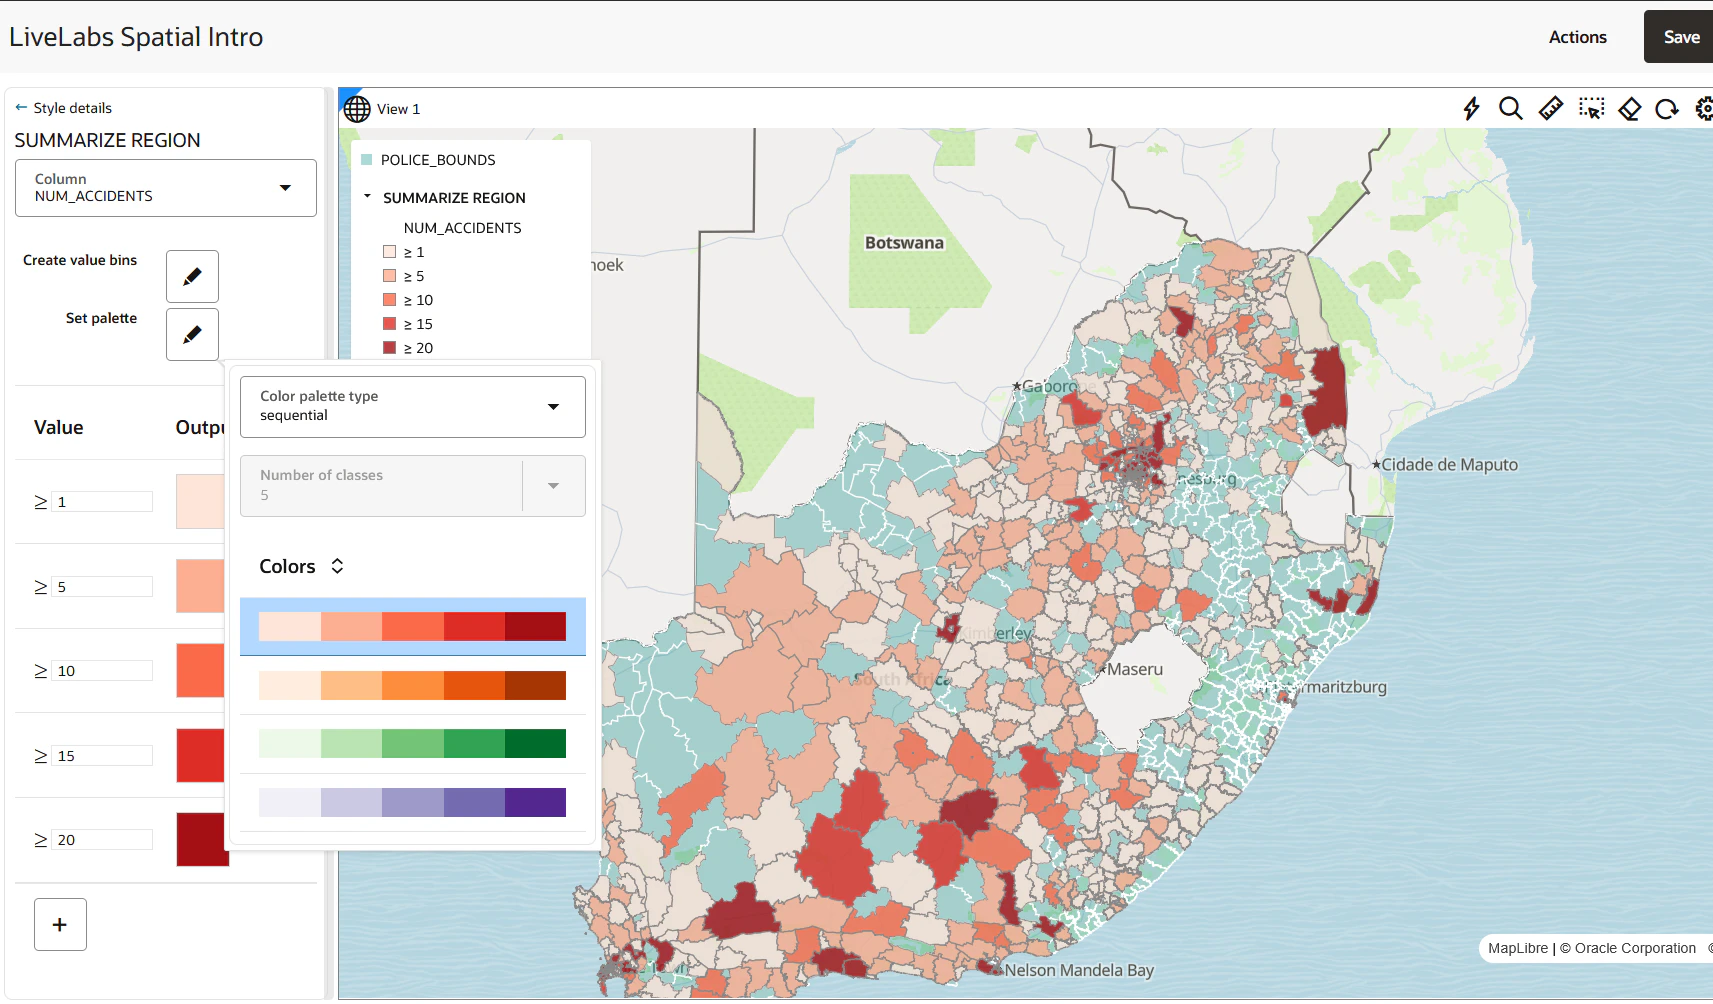
Task: Open map settings gear icon
Action: [1704, 108]
